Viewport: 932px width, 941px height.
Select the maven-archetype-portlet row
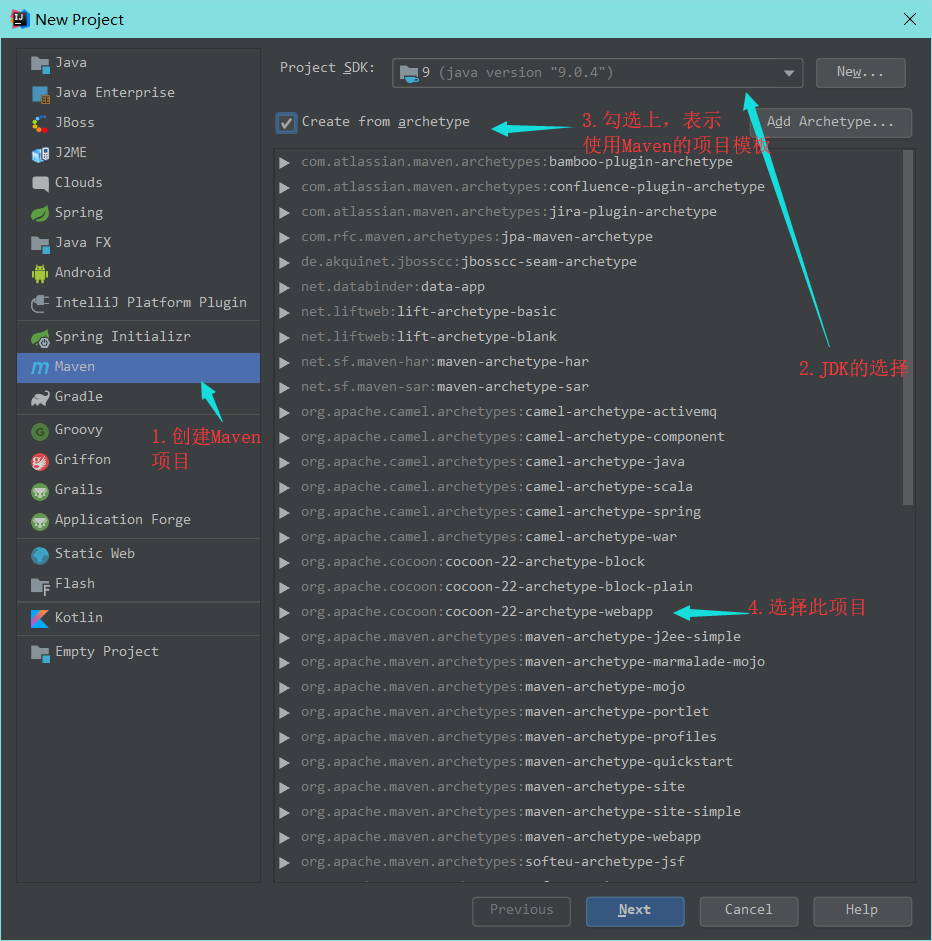(588, 712)
